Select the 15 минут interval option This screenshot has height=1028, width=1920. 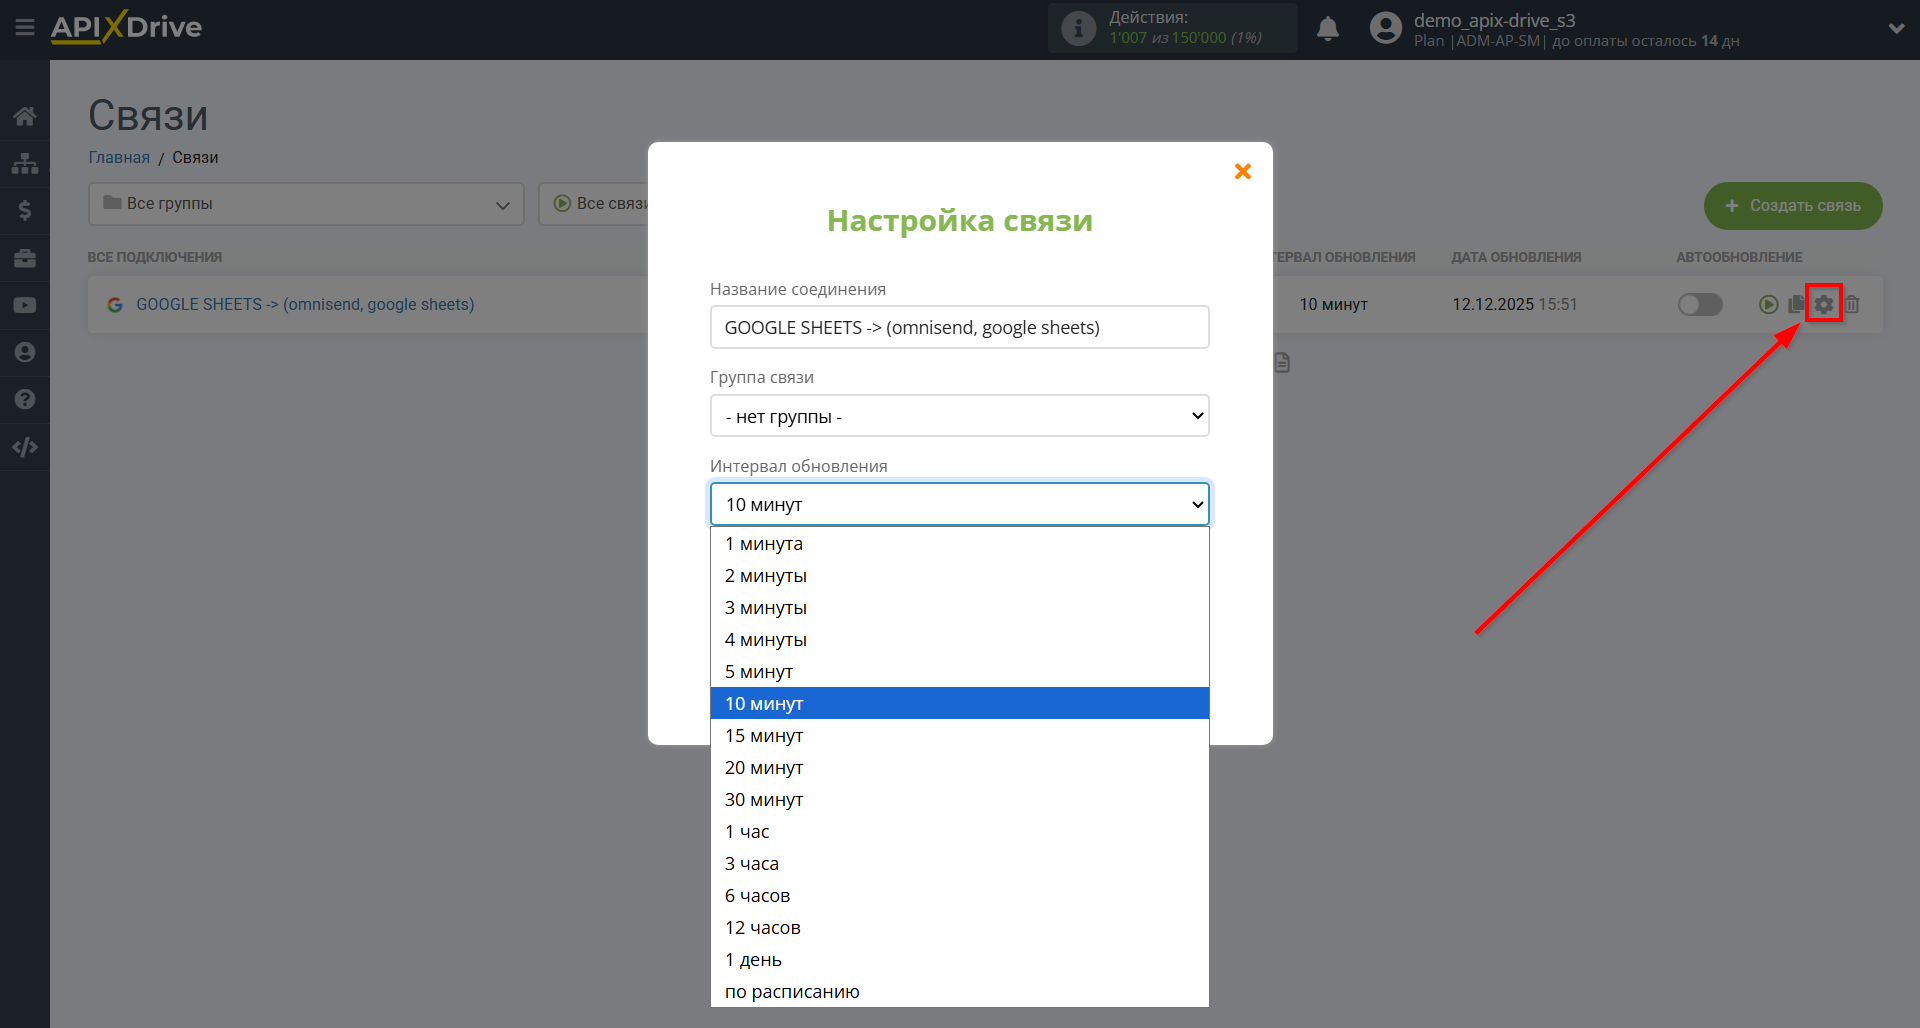point(763,735)
